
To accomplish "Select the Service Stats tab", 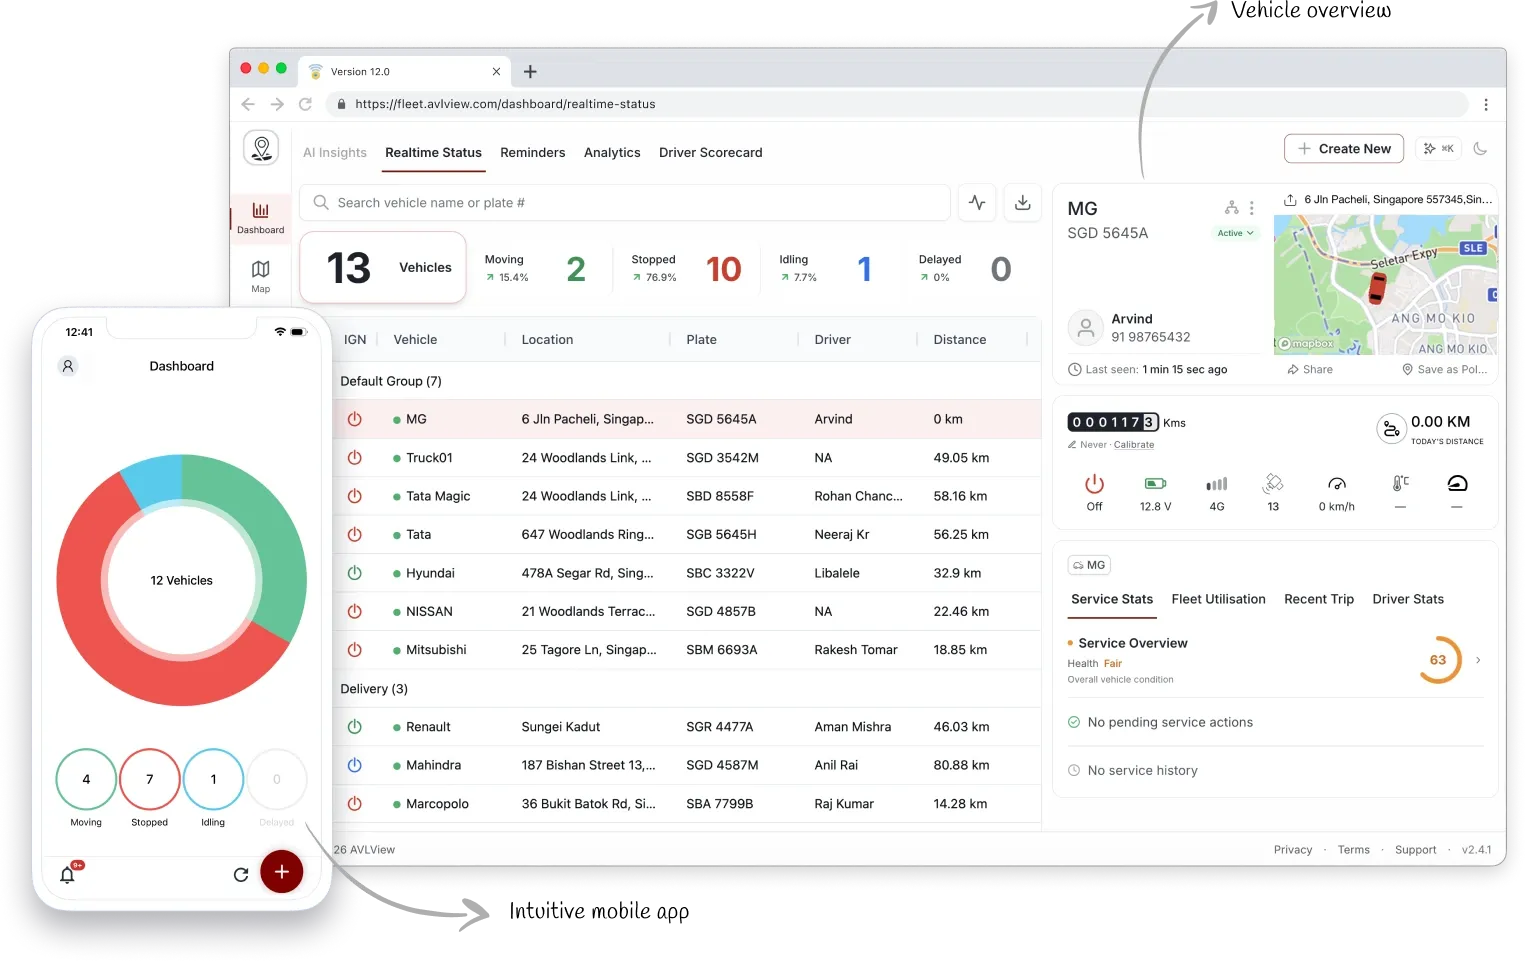I will 1112,599.
